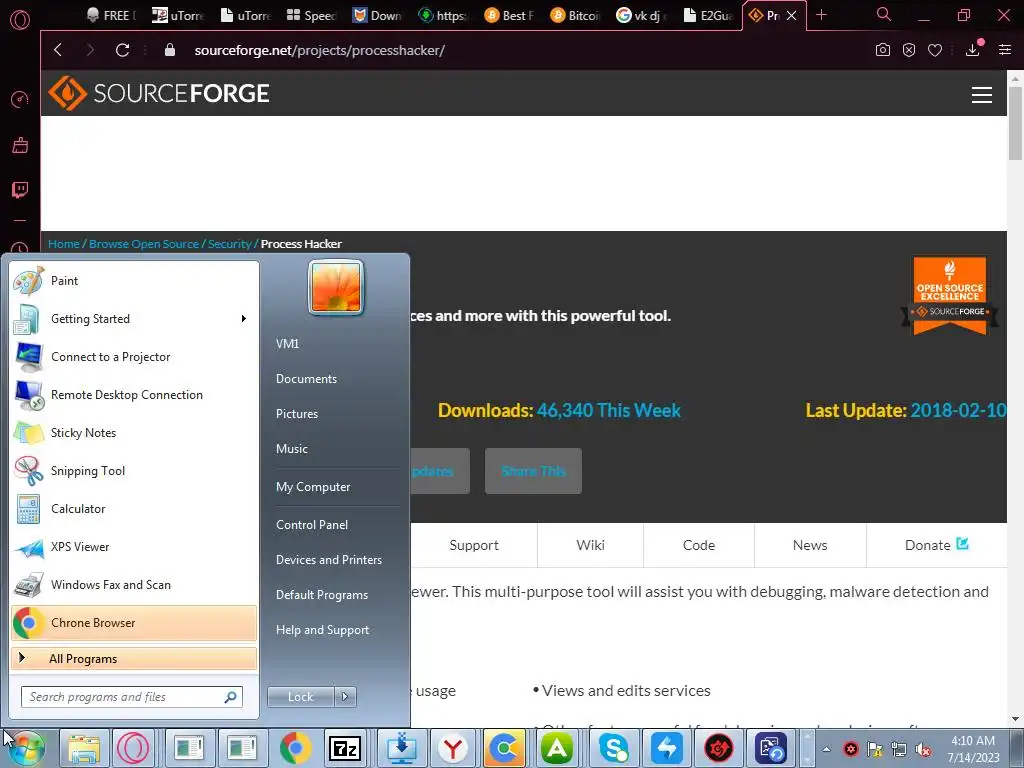This screenshot has width=1024, height=768.
Task: Open Connect to a Projector
Action: (x=134, y=357)
